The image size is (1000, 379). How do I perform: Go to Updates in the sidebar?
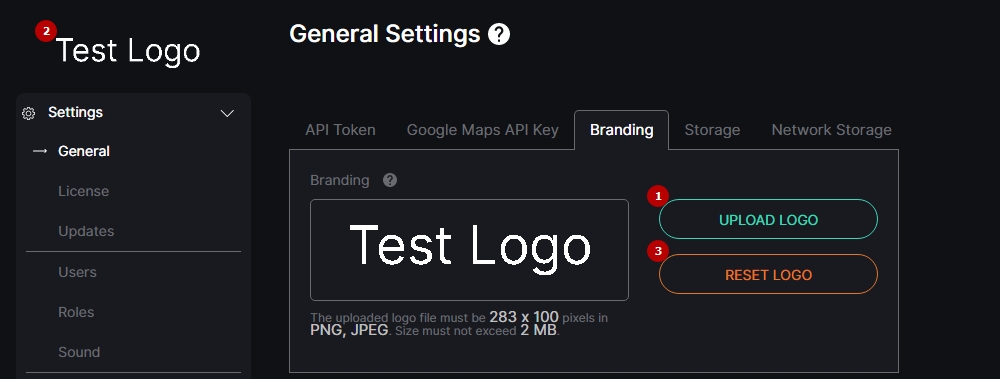coord(86,231)
